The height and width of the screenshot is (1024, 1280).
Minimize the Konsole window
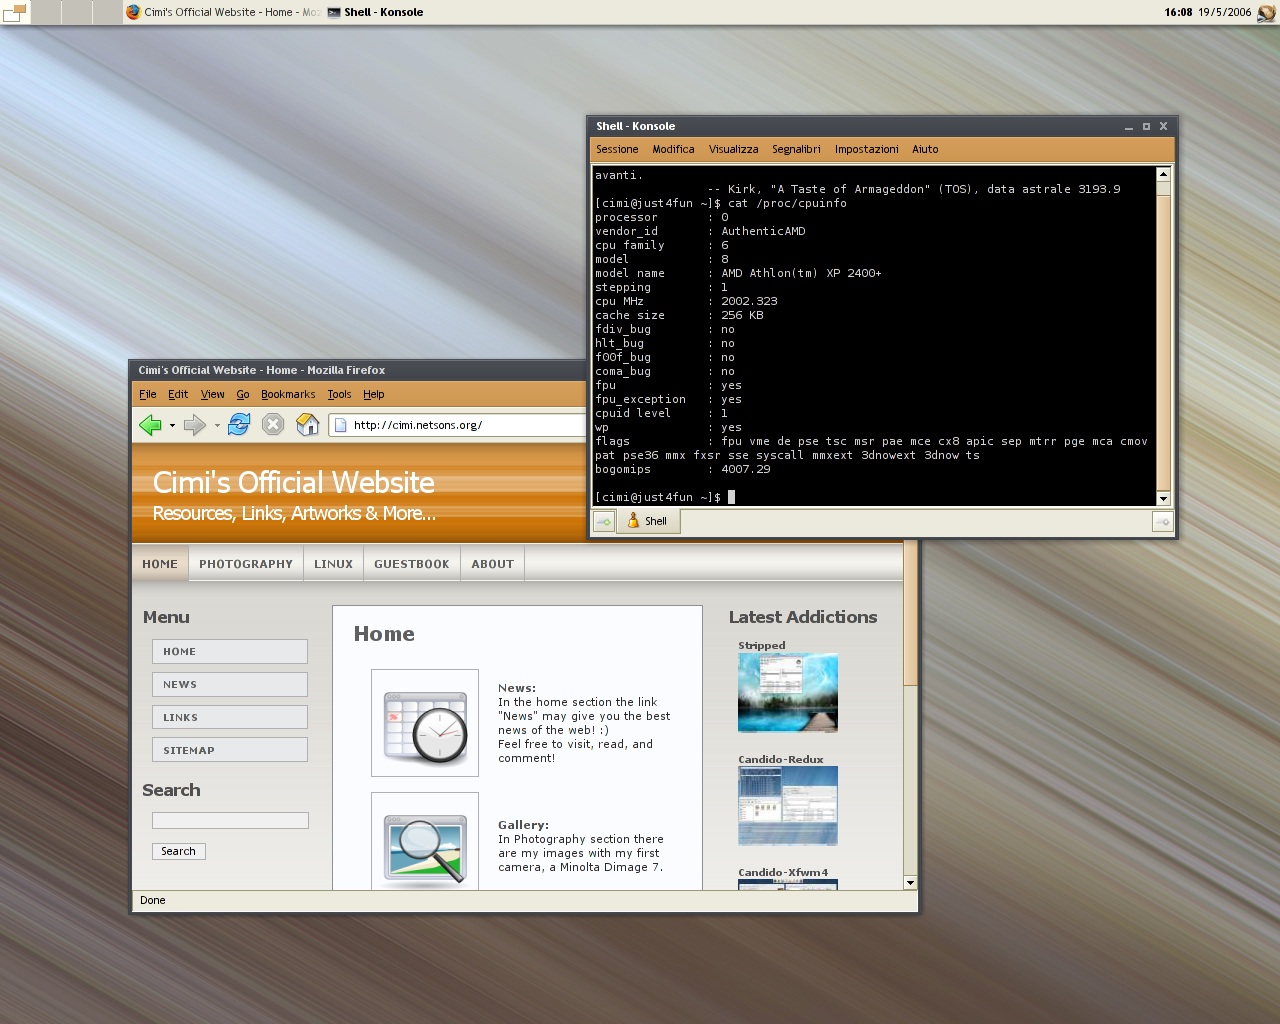(1129, 127)
